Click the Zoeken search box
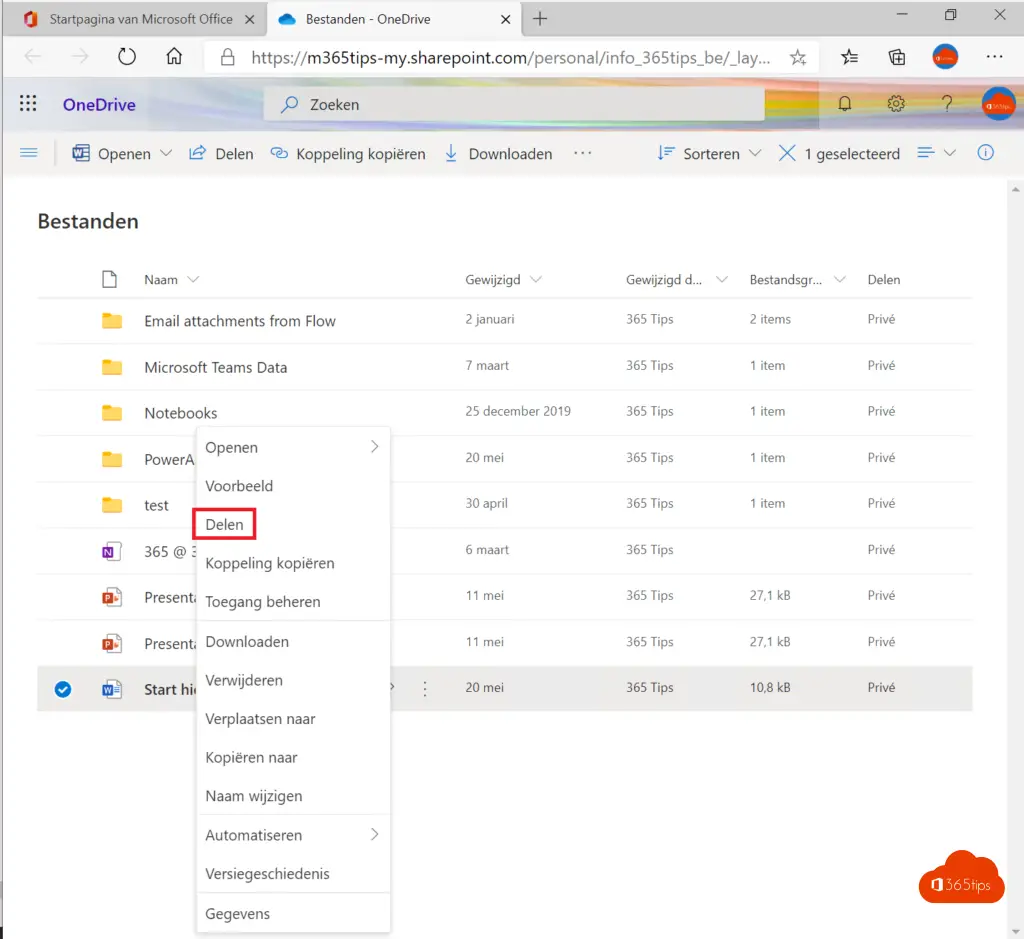Viewport: 1024px width, 939px height. [514, 104]
